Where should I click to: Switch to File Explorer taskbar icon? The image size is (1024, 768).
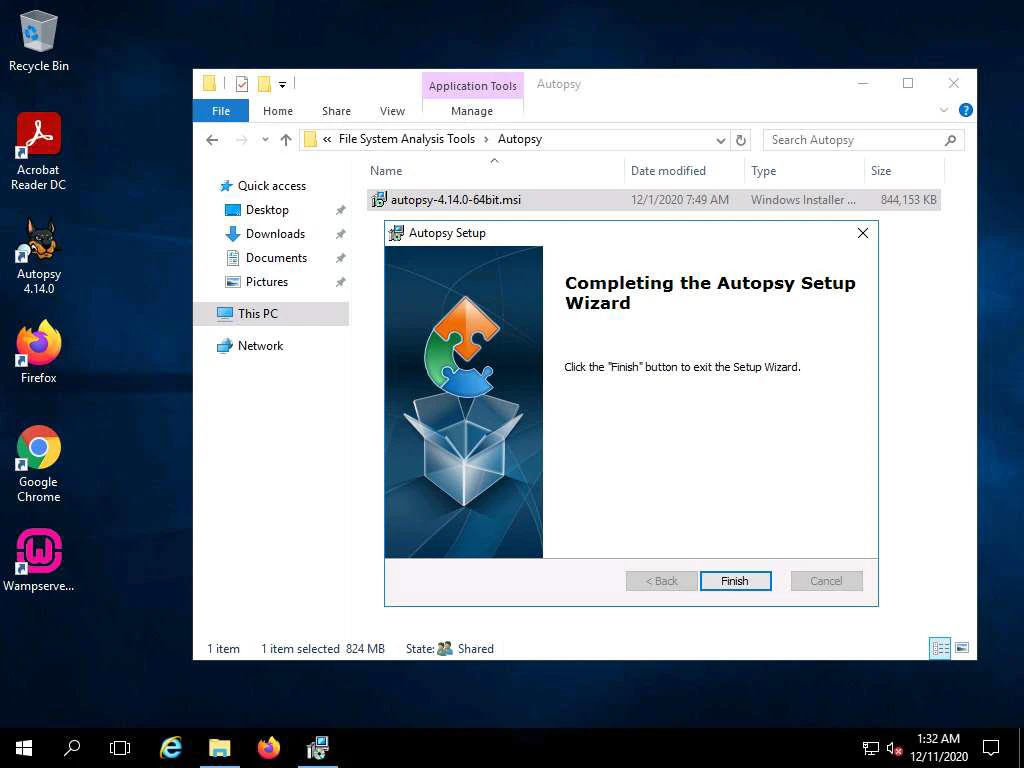pos(219,748)
